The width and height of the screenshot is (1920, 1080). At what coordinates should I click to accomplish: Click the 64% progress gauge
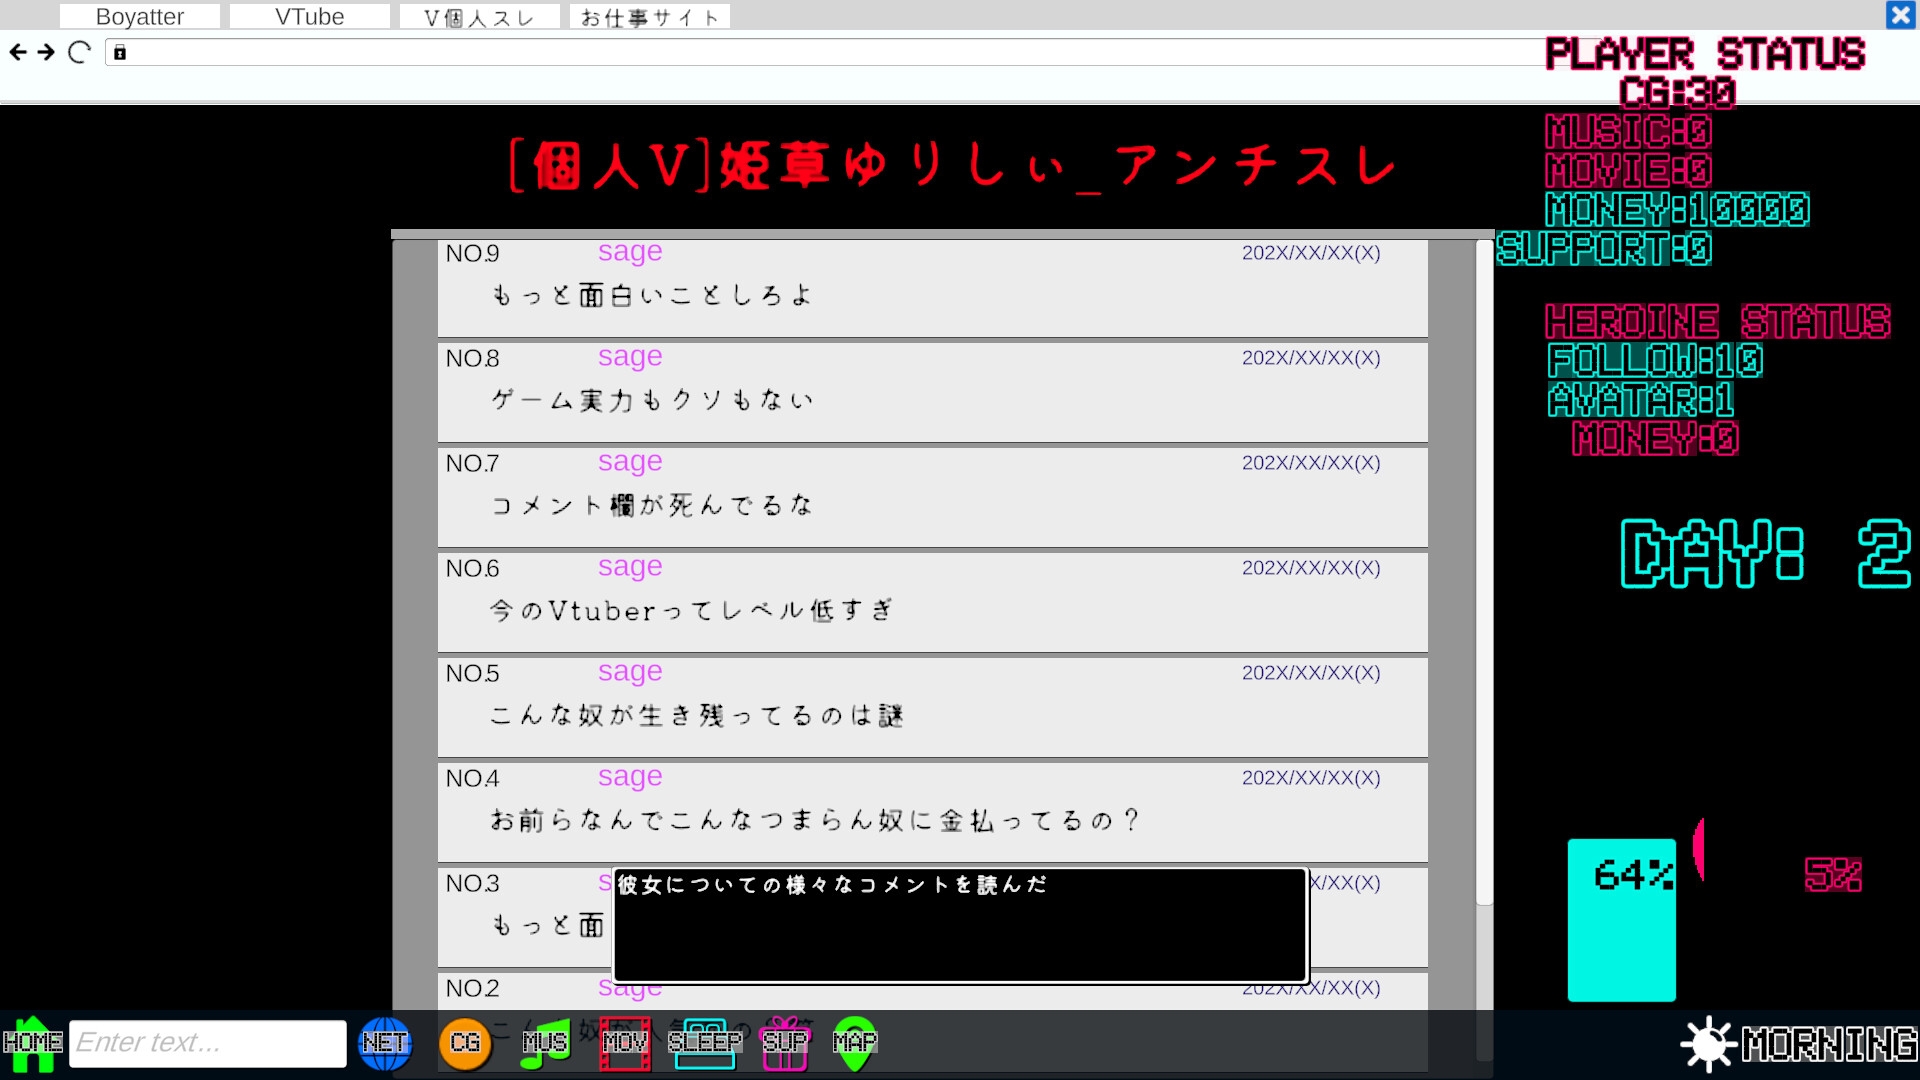pyautogui.click(x=1622, y=921)
